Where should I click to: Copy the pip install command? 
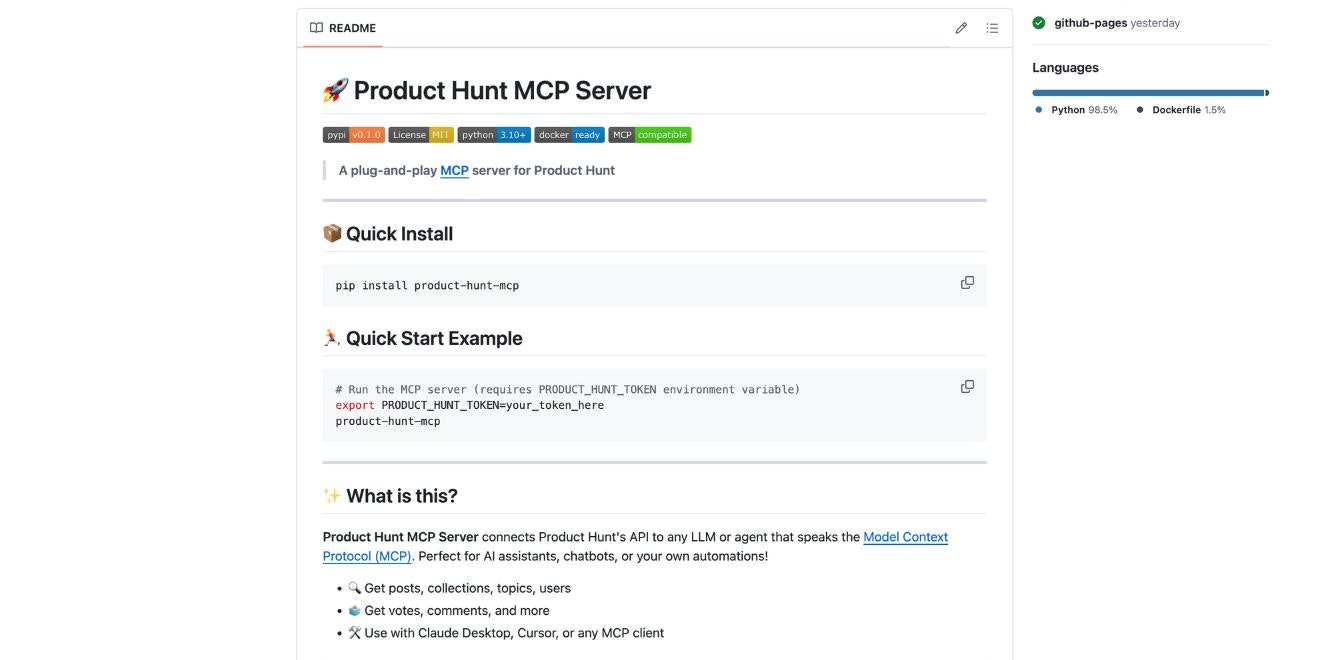point(966,282)
